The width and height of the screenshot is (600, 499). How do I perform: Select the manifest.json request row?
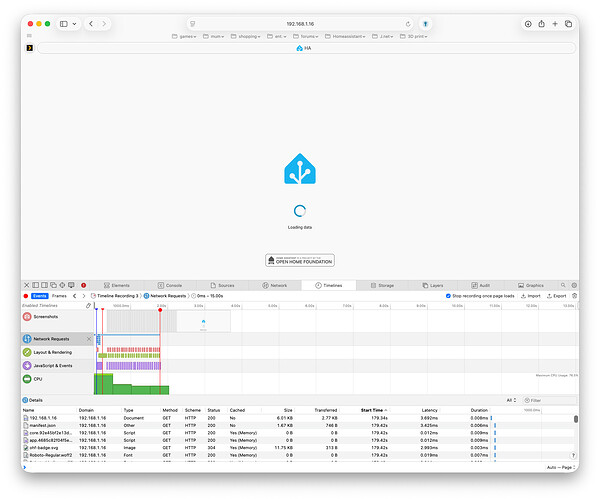257,425
